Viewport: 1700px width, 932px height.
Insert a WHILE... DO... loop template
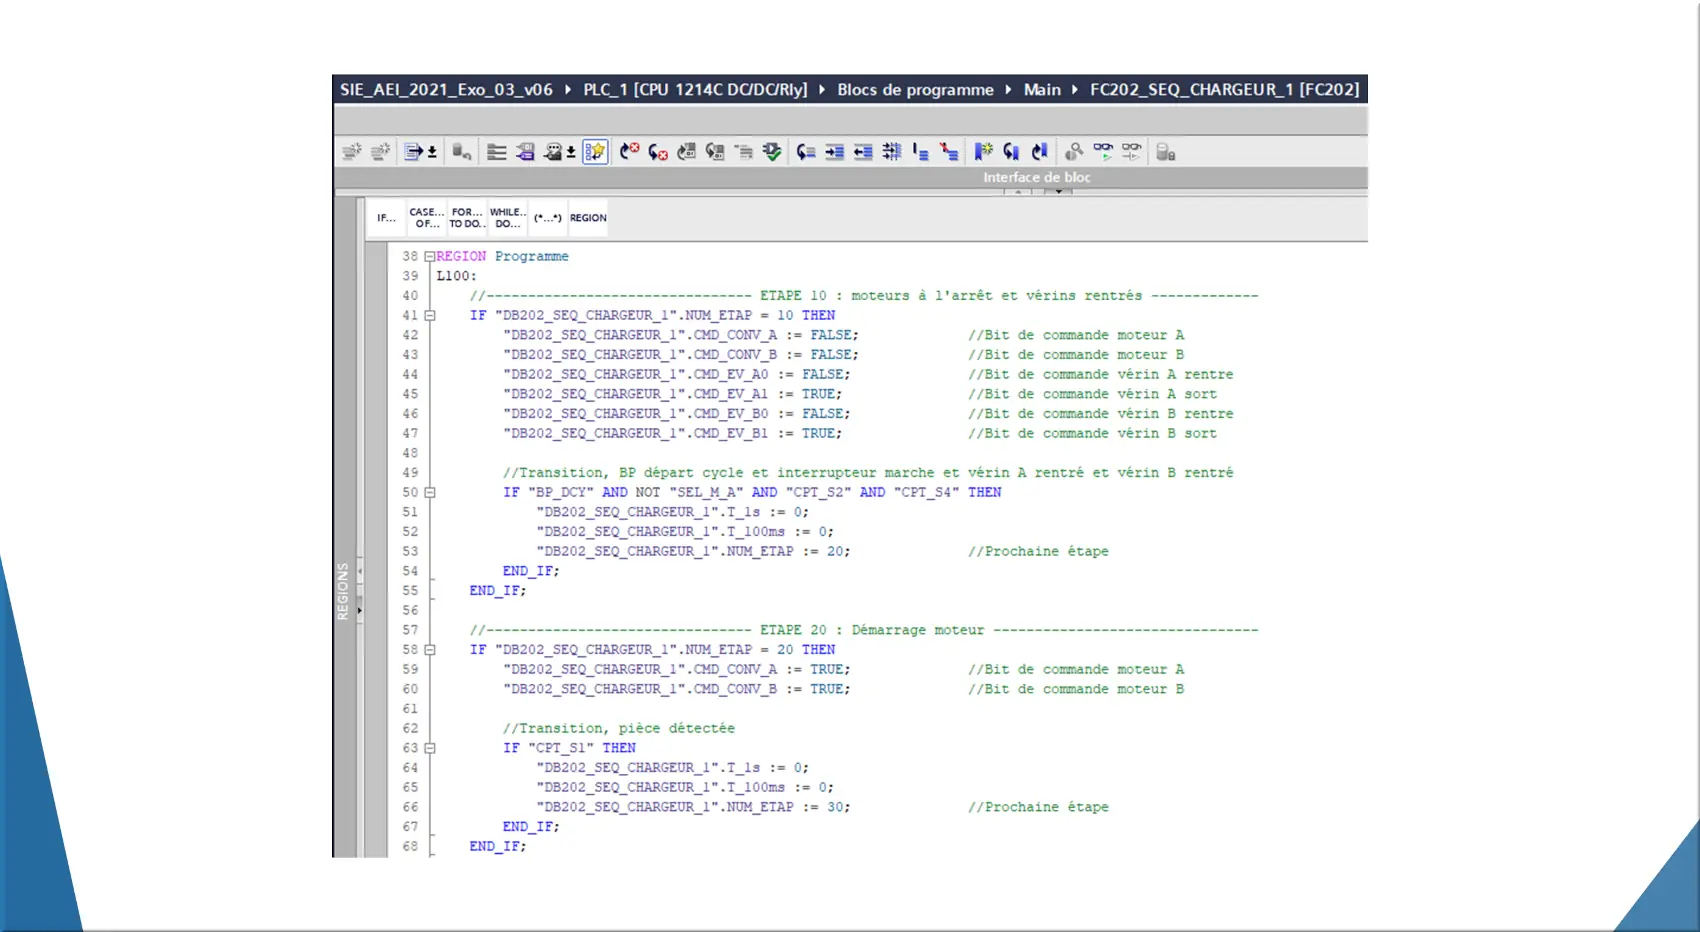coord(507,218)
